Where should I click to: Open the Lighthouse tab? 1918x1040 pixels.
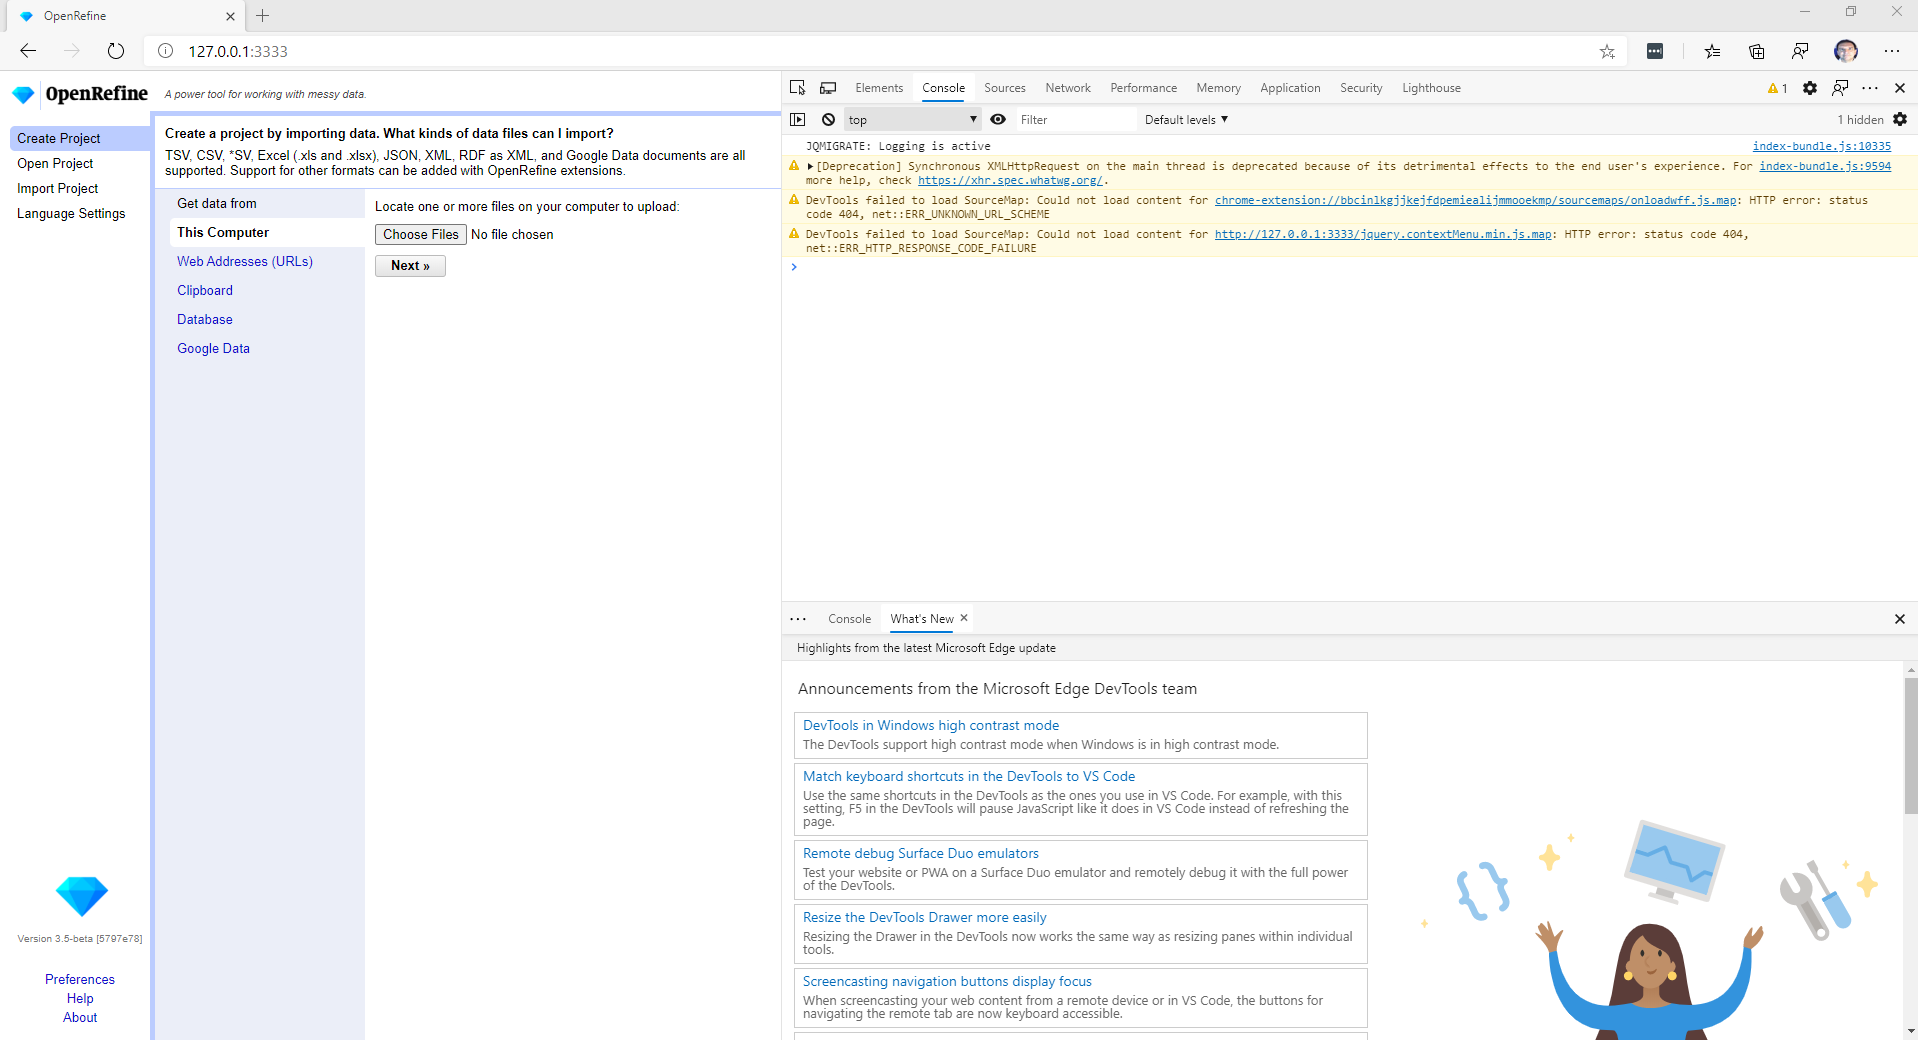click(1431, 88)
